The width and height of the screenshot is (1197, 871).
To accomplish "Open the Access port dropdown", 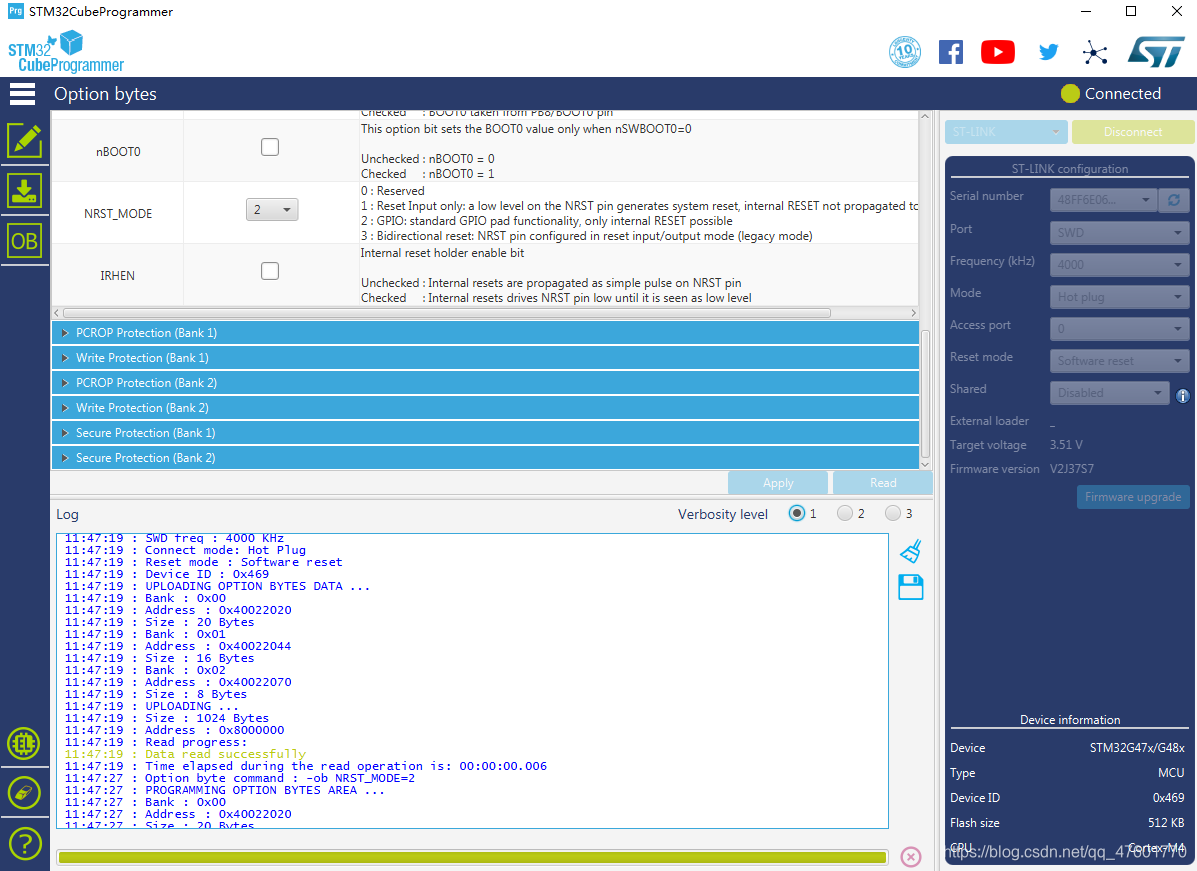I will pos(1119,329).
